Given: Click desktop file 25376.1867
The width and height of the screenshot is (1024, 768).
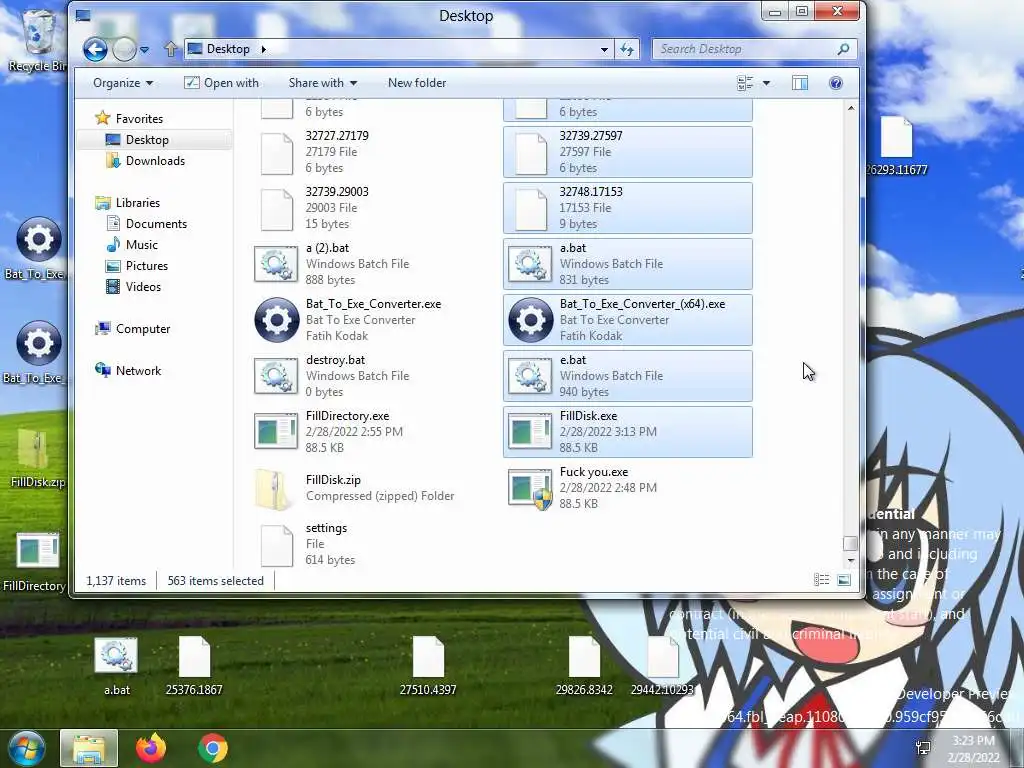Looking at the screenshot, I should tap(194, 666).
